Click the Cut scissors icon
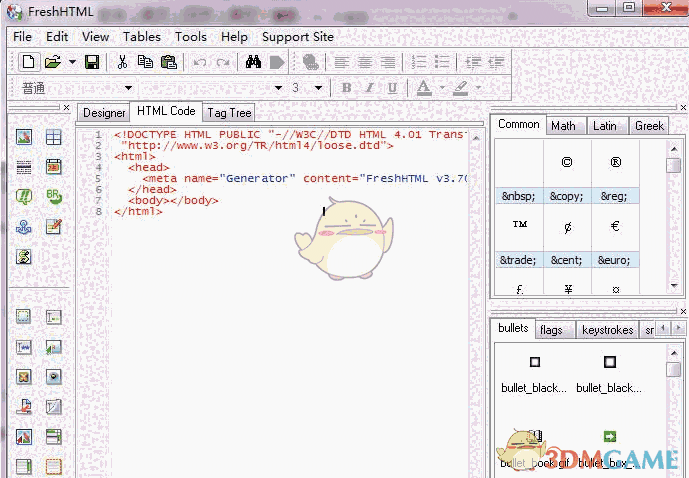 [x=122, y=62]
